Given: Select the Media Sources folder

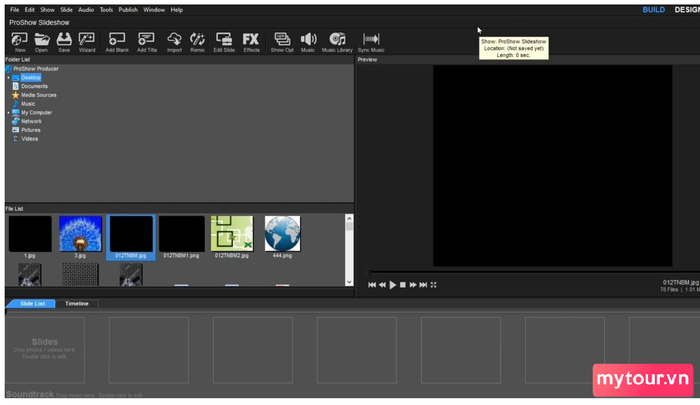Looking at the screenshot, I should (x=38, y=95).
